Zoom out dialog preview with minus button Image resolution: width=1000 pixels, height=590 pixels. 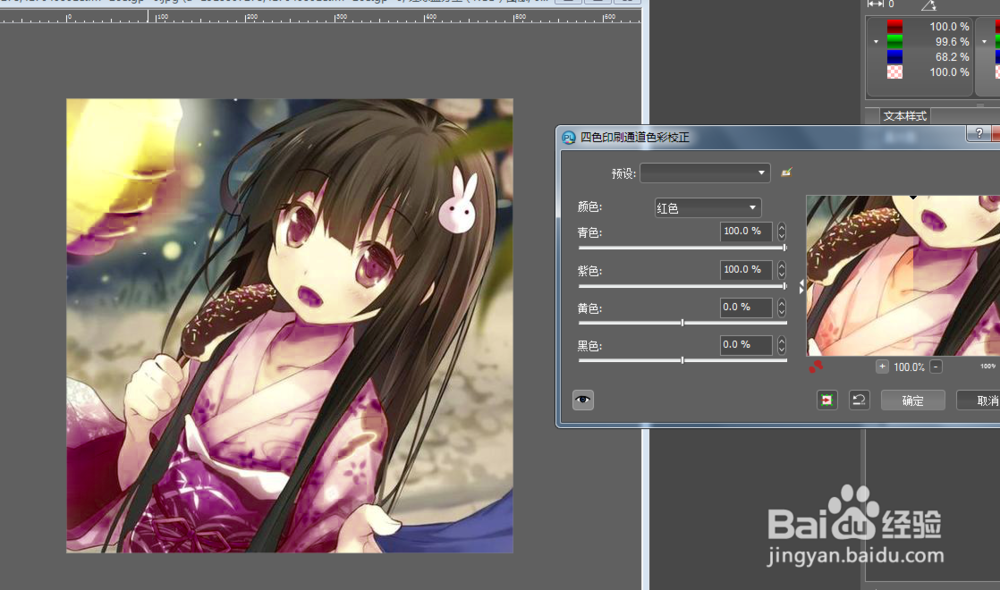tap(936, 367)
